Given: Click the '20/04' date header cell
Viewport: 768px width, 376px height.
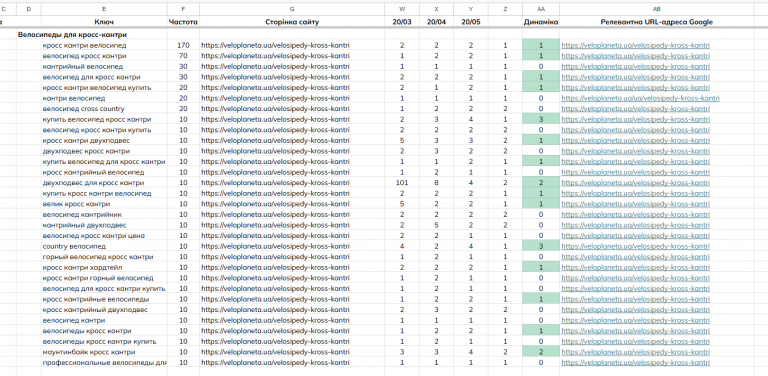Looking at the screenshot, I should (x=436, y=22).
